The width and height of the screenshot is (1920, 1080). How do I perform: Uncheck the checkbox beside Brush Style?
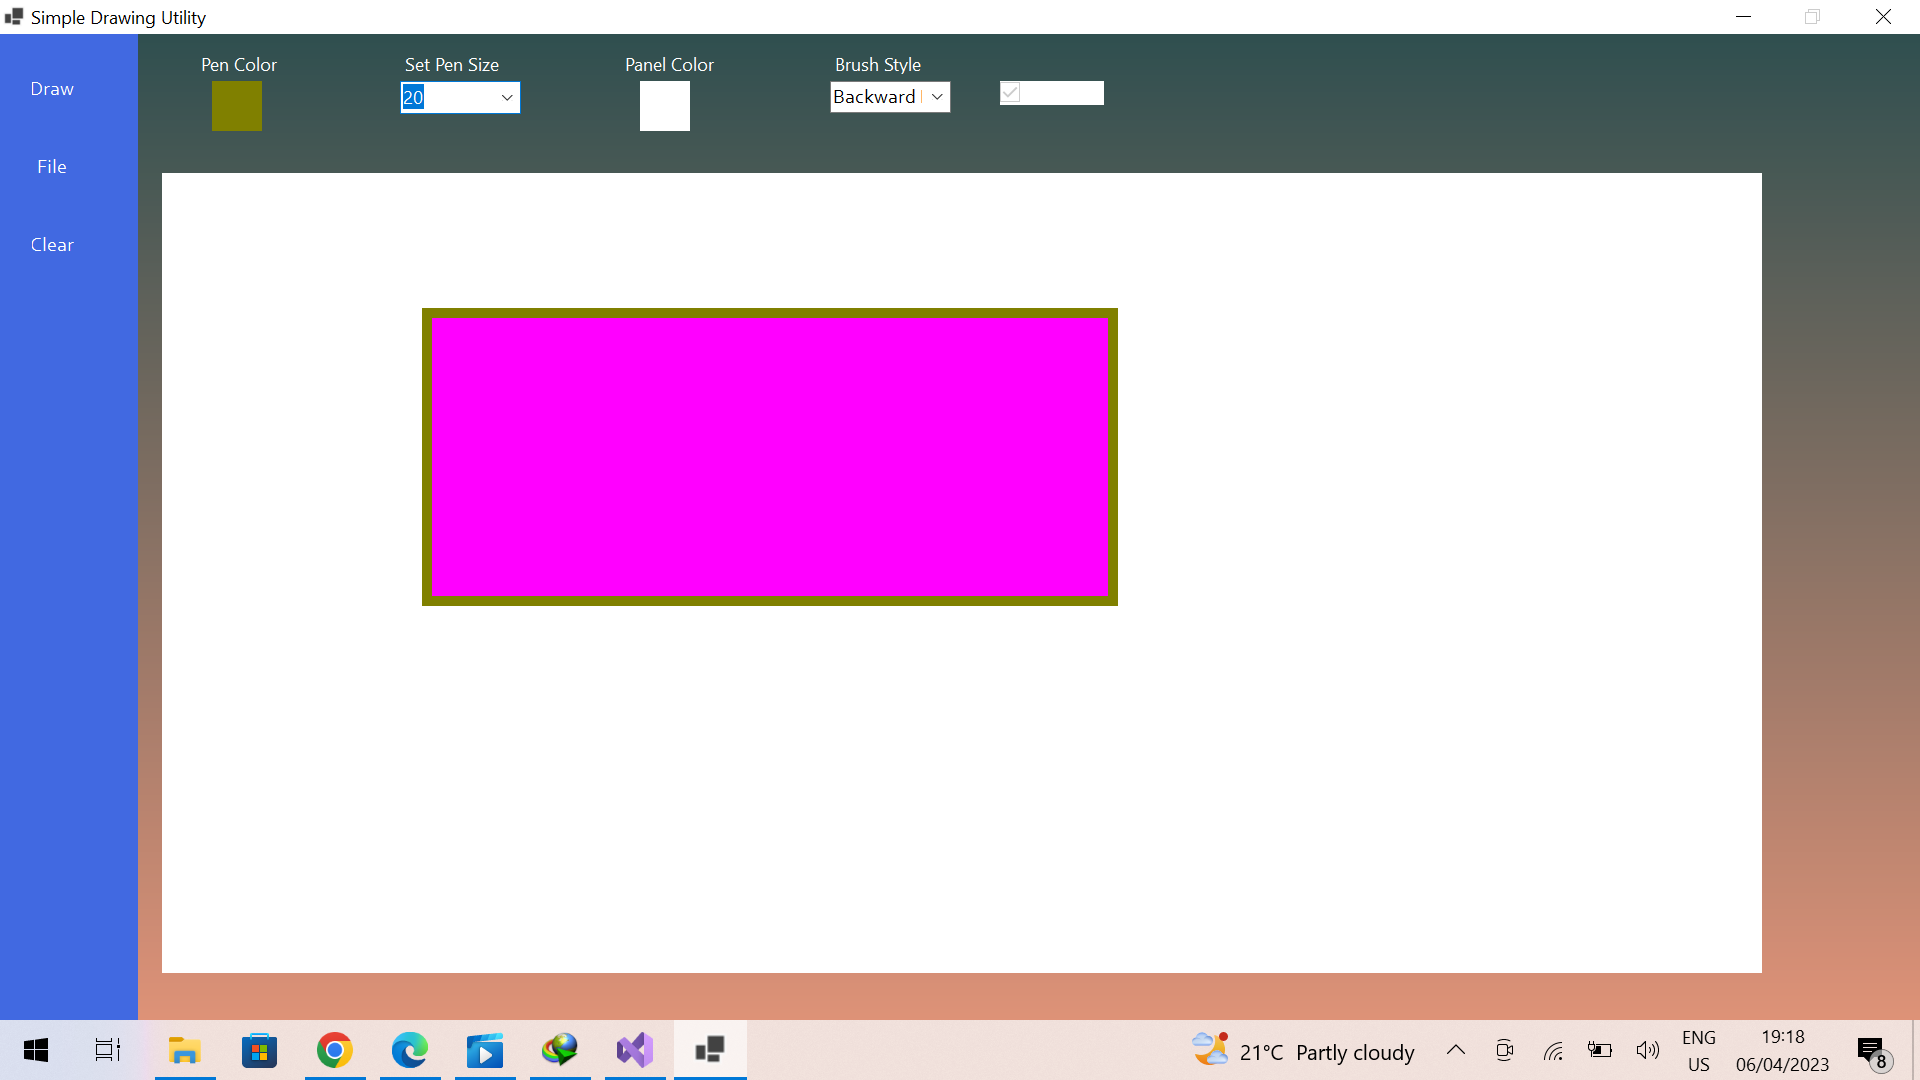(1010, 92)
